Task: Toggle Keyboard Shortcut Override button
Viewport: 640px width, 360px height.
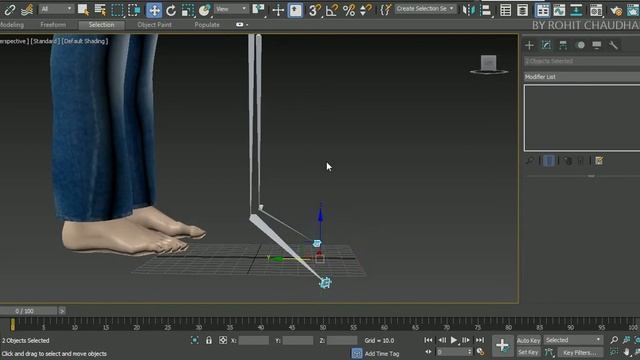Action: [295, 10]
